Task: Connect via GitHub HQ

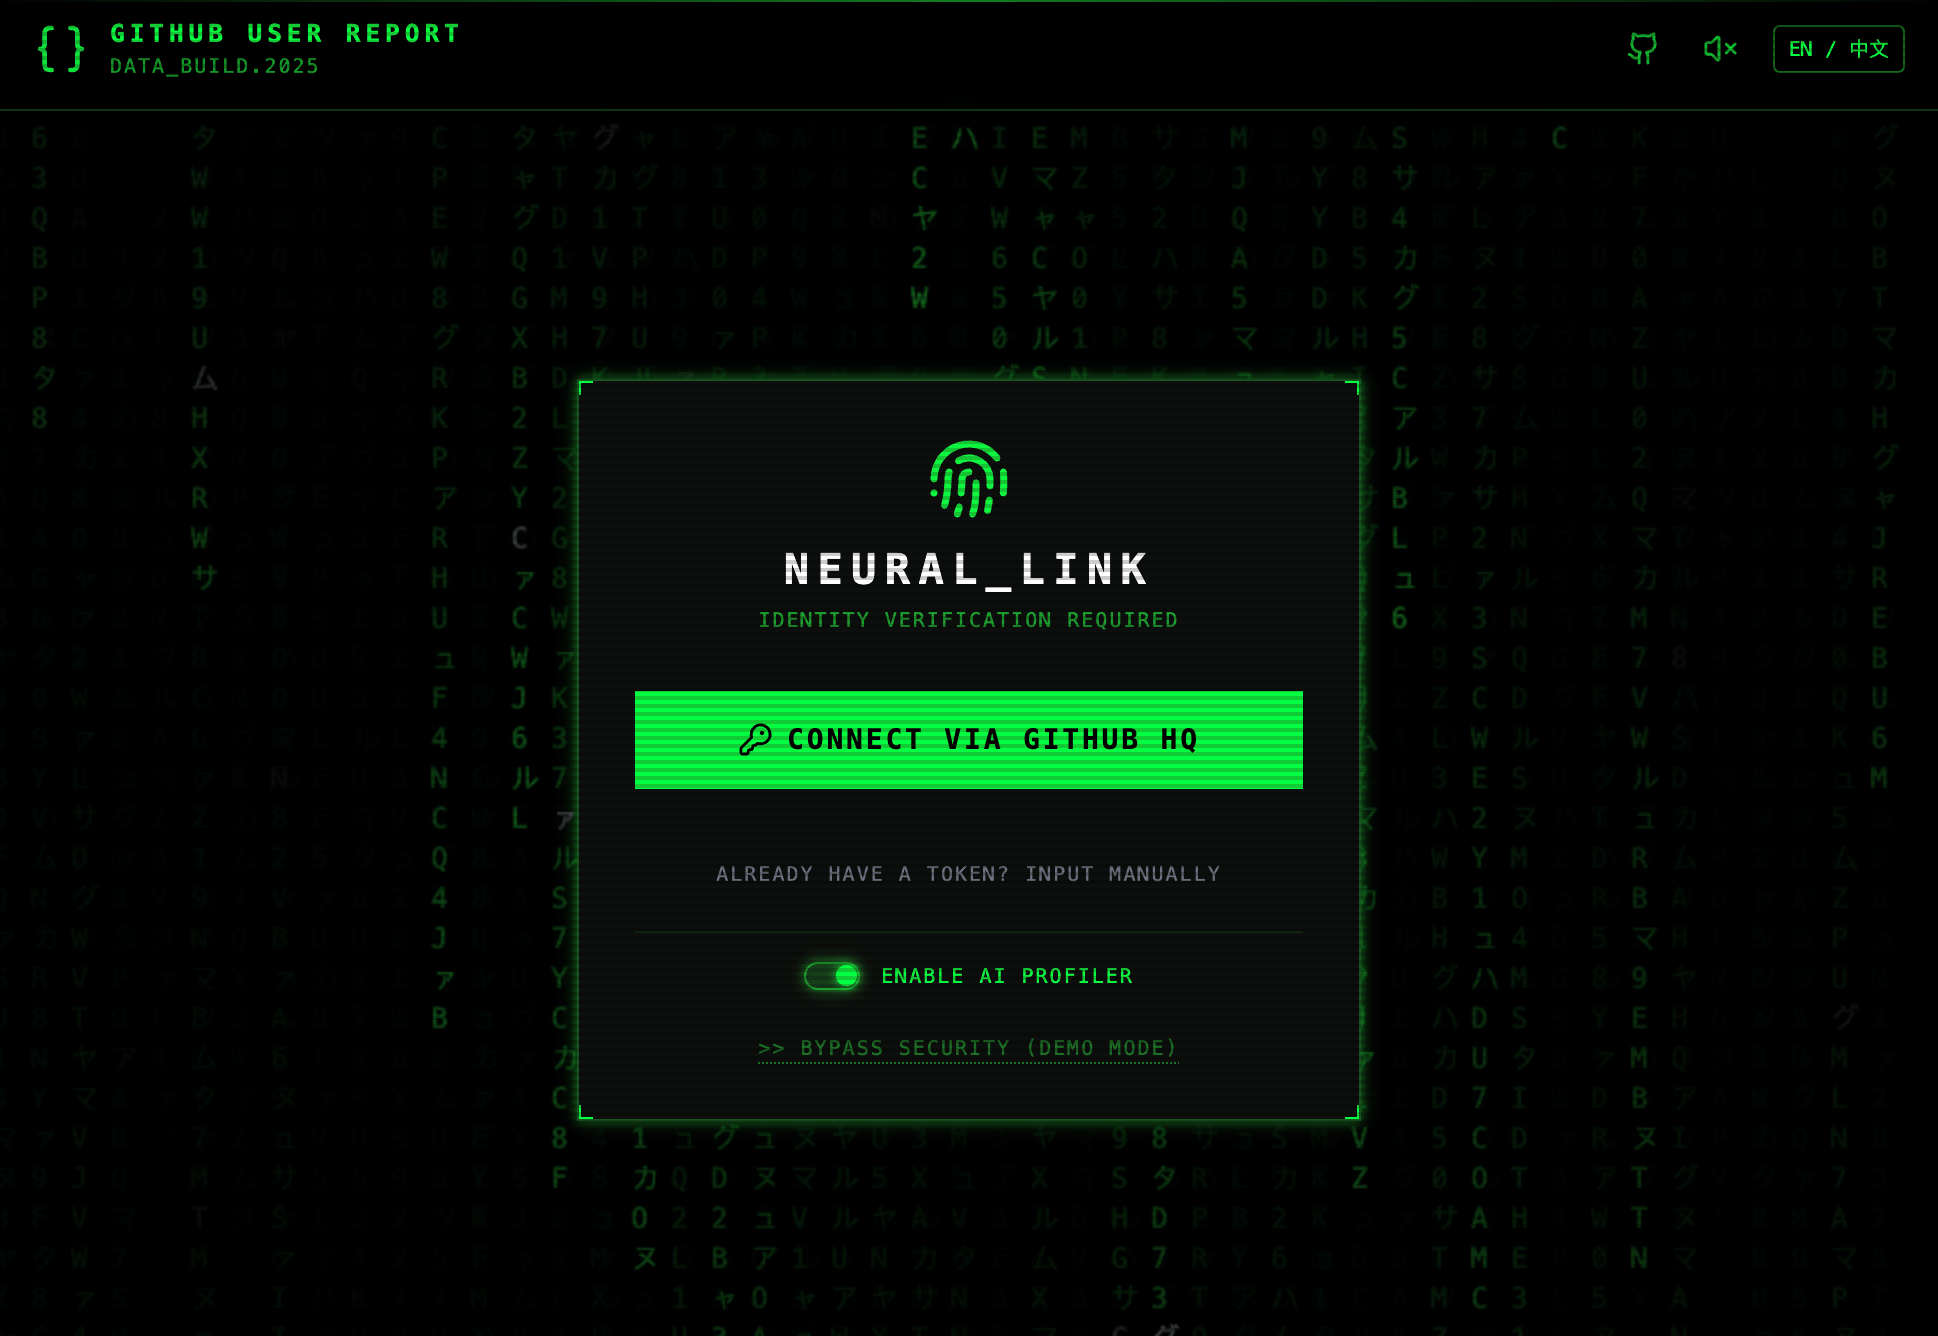Action: click(968, 740)
